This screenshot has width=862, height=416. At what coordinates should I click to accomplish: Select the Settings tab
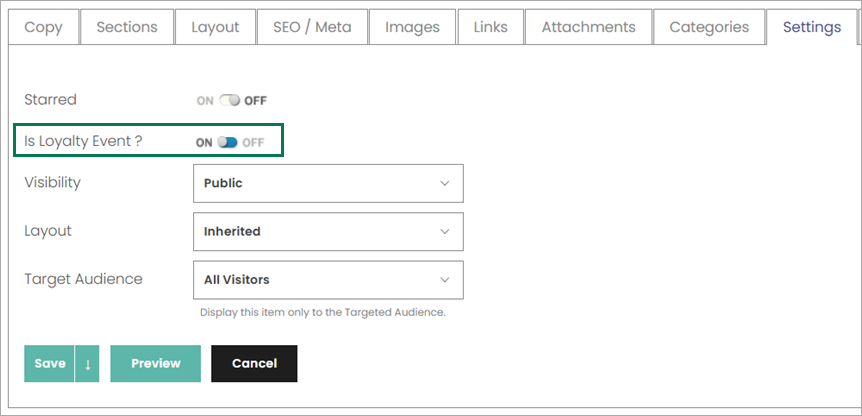pos(812,27)
